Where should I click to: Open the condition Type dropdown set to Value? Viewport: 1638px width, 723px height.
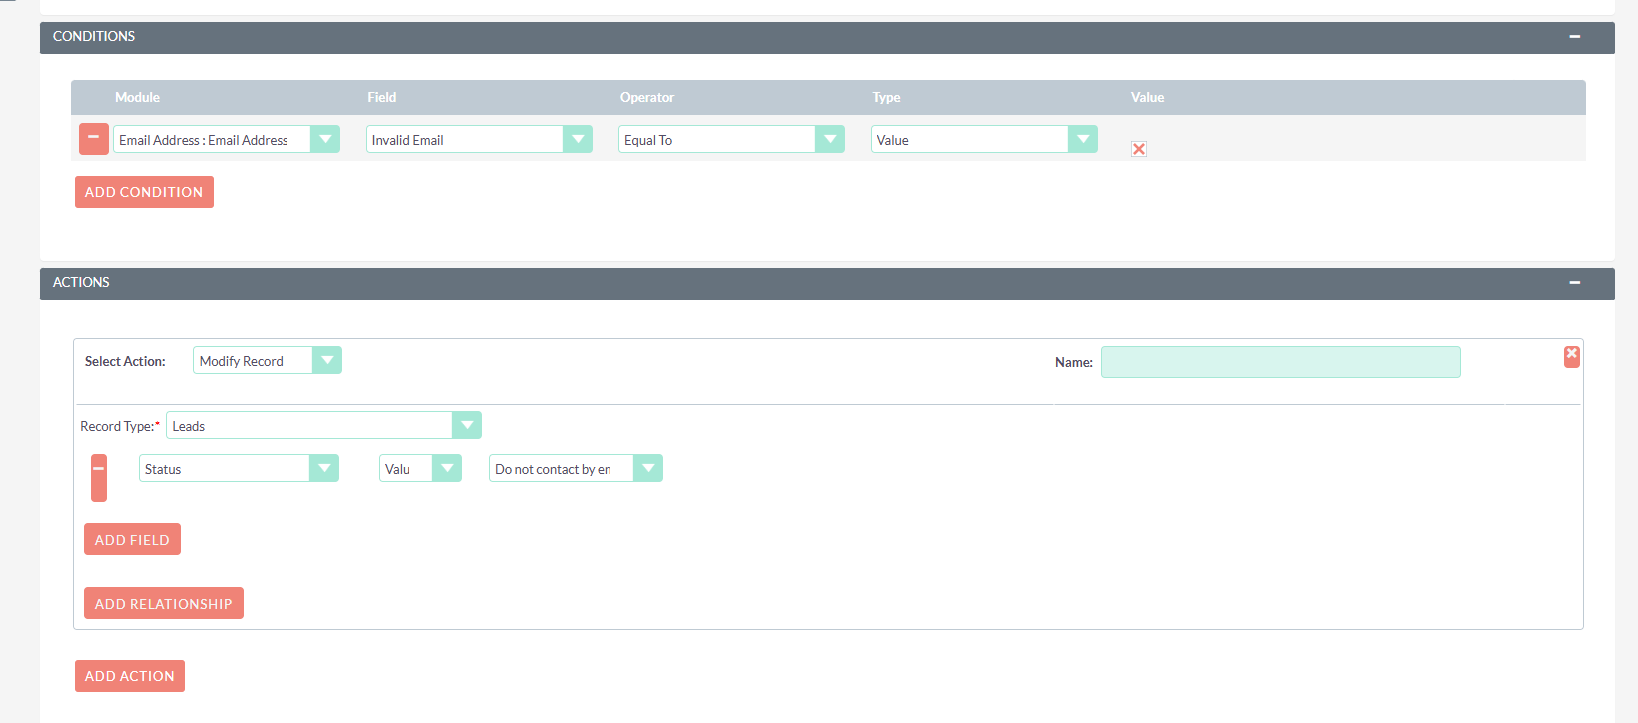coord(983,140)
